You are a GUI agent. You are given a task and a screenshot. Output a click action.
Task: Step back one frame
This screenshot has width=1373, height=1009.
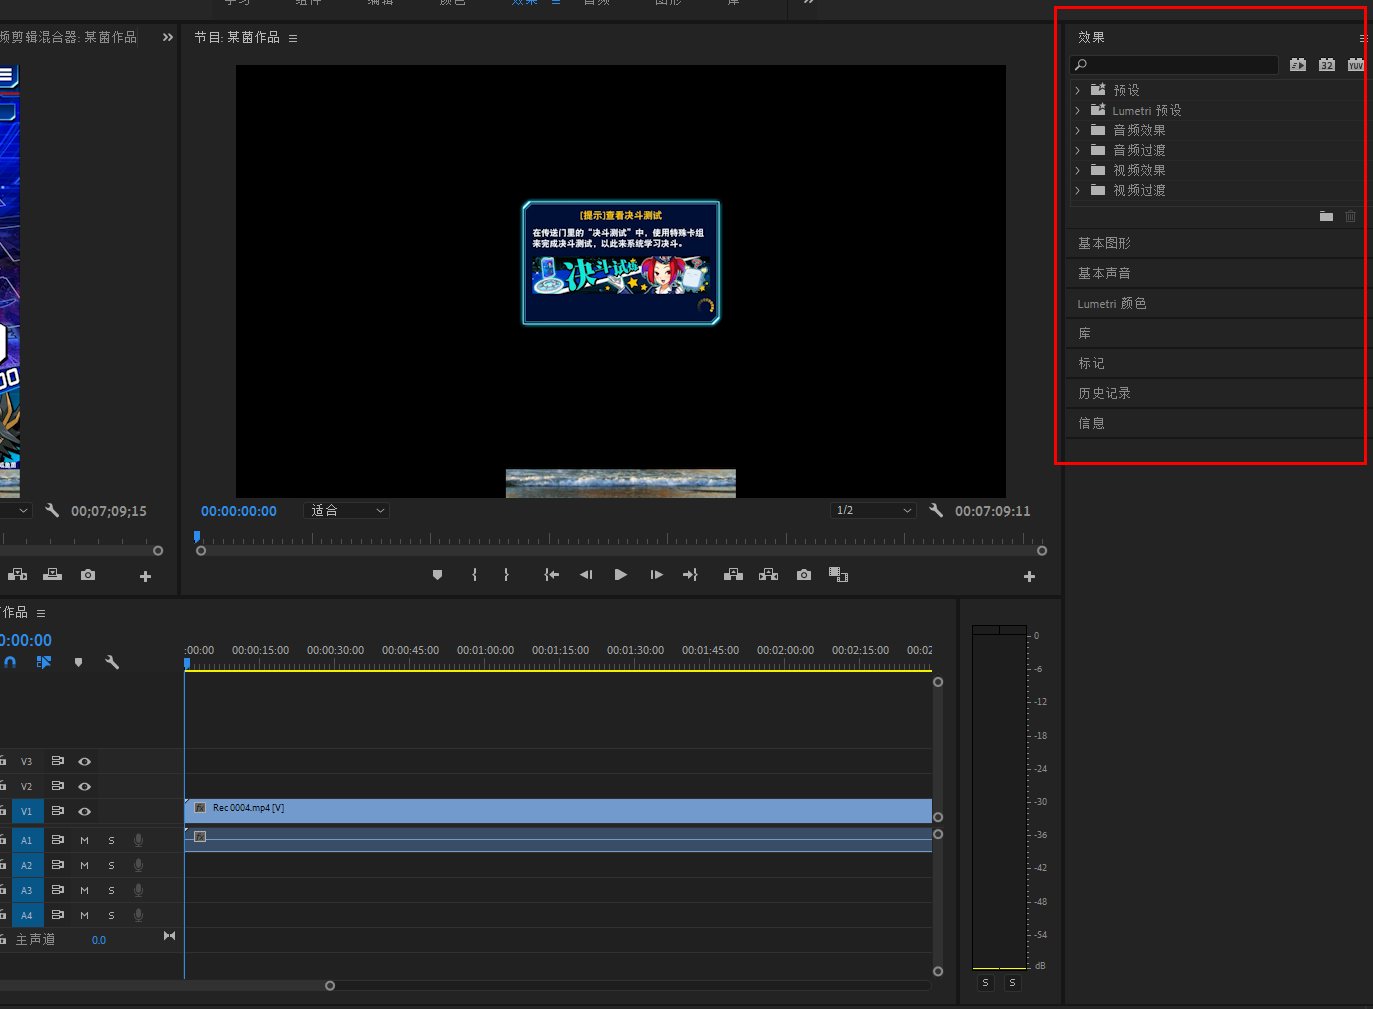coord(586,575)
